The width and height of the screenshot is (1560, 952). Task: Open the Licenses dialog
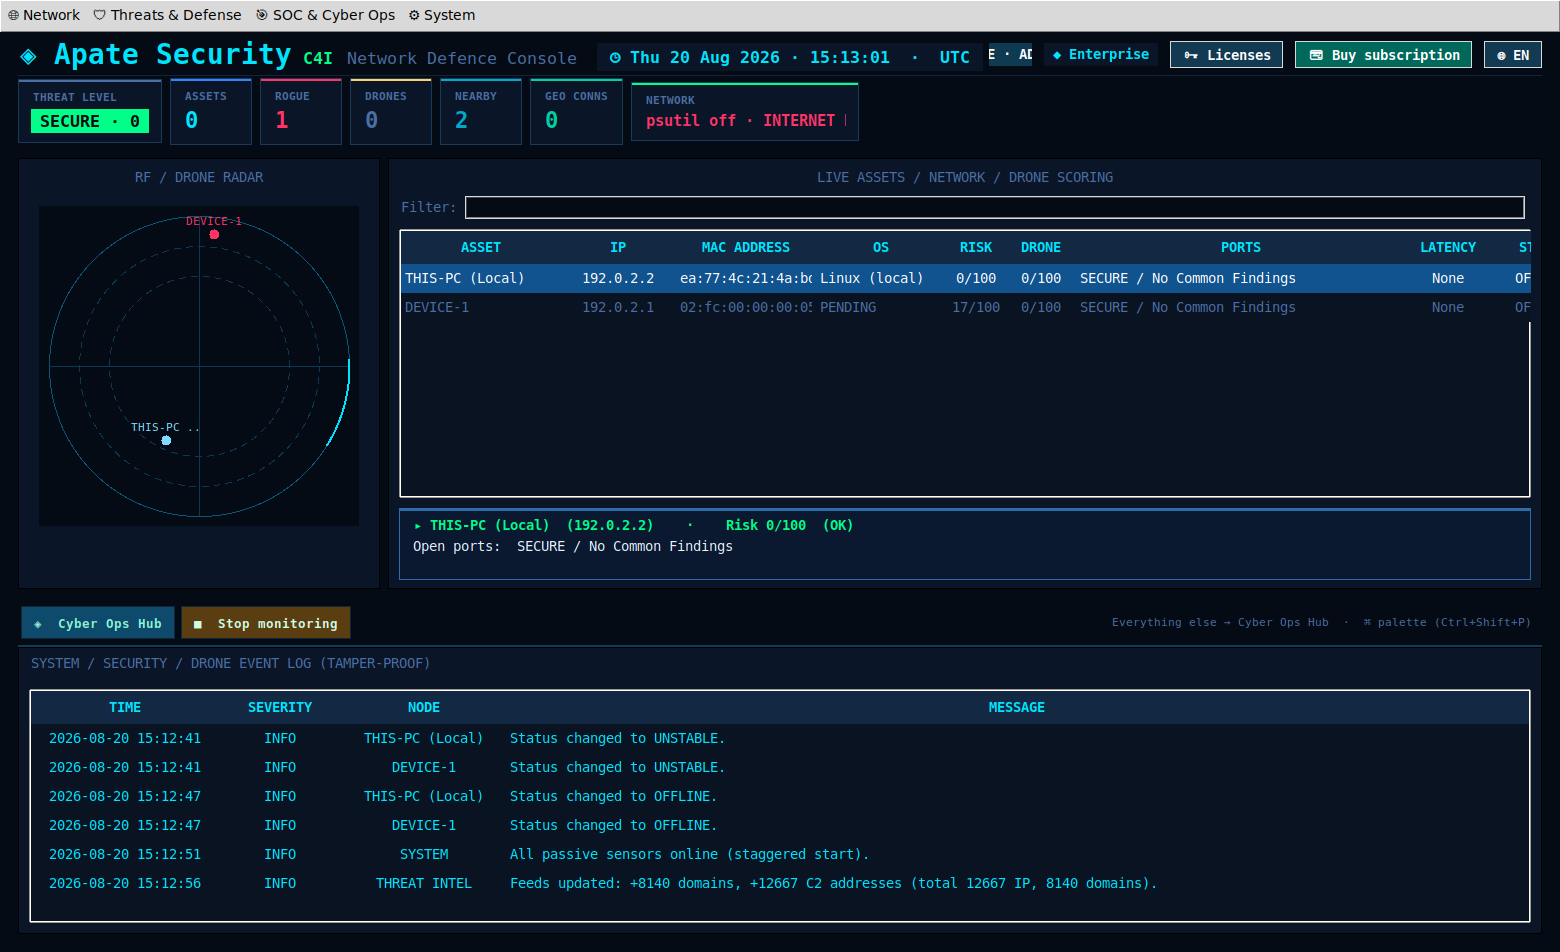(x=1226, y=55)
